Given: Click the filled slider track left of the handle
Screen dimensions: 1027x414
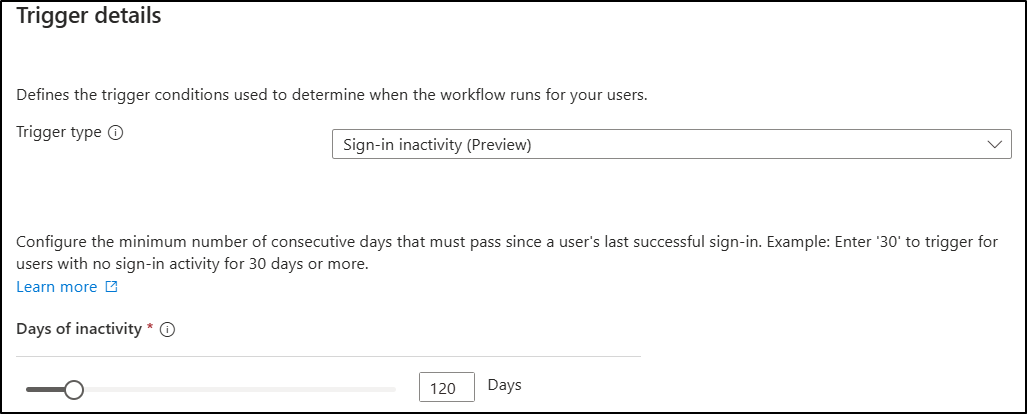Looking at the screenshot, I should pos(45,390).
